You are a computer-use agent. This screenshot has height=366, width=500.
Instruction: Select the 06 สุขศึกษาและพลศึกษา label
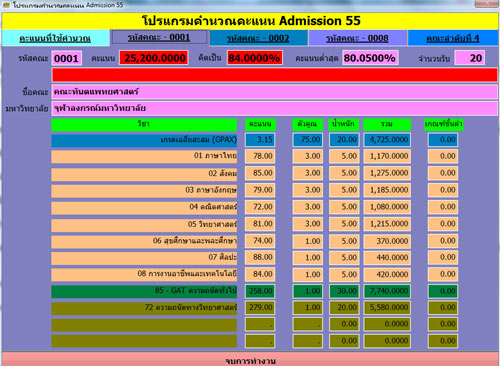(x=144, y=241)
